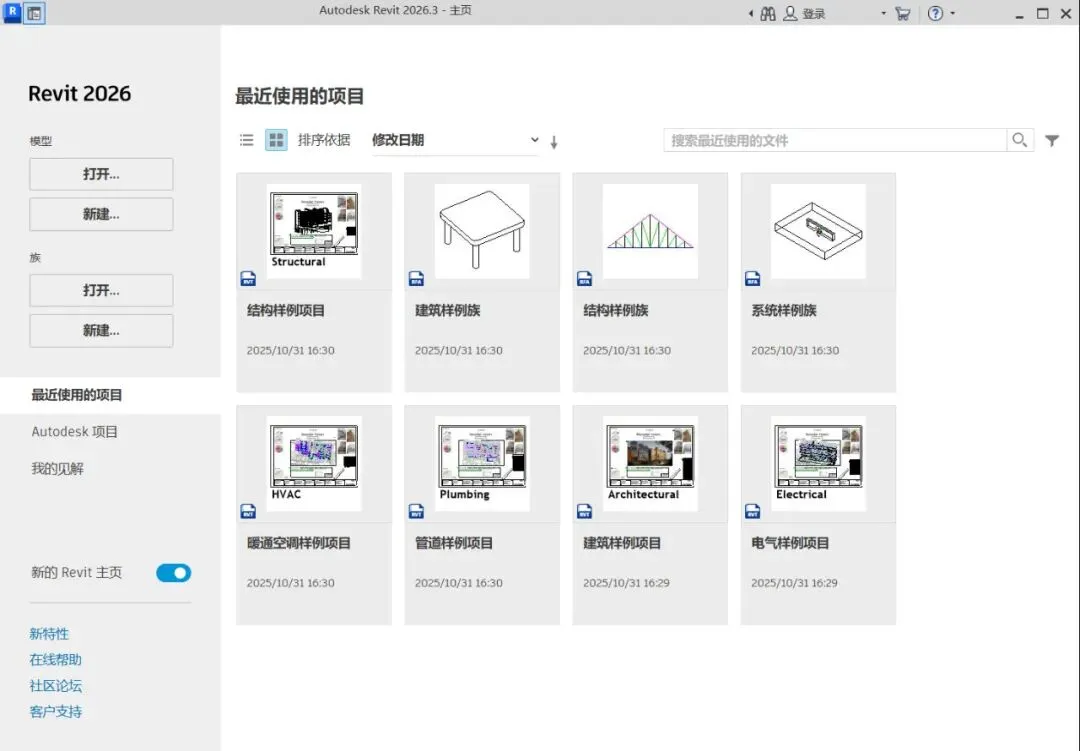Click the 电气样例项目 title text
The image size is (1080, 751).
[790, 544]
